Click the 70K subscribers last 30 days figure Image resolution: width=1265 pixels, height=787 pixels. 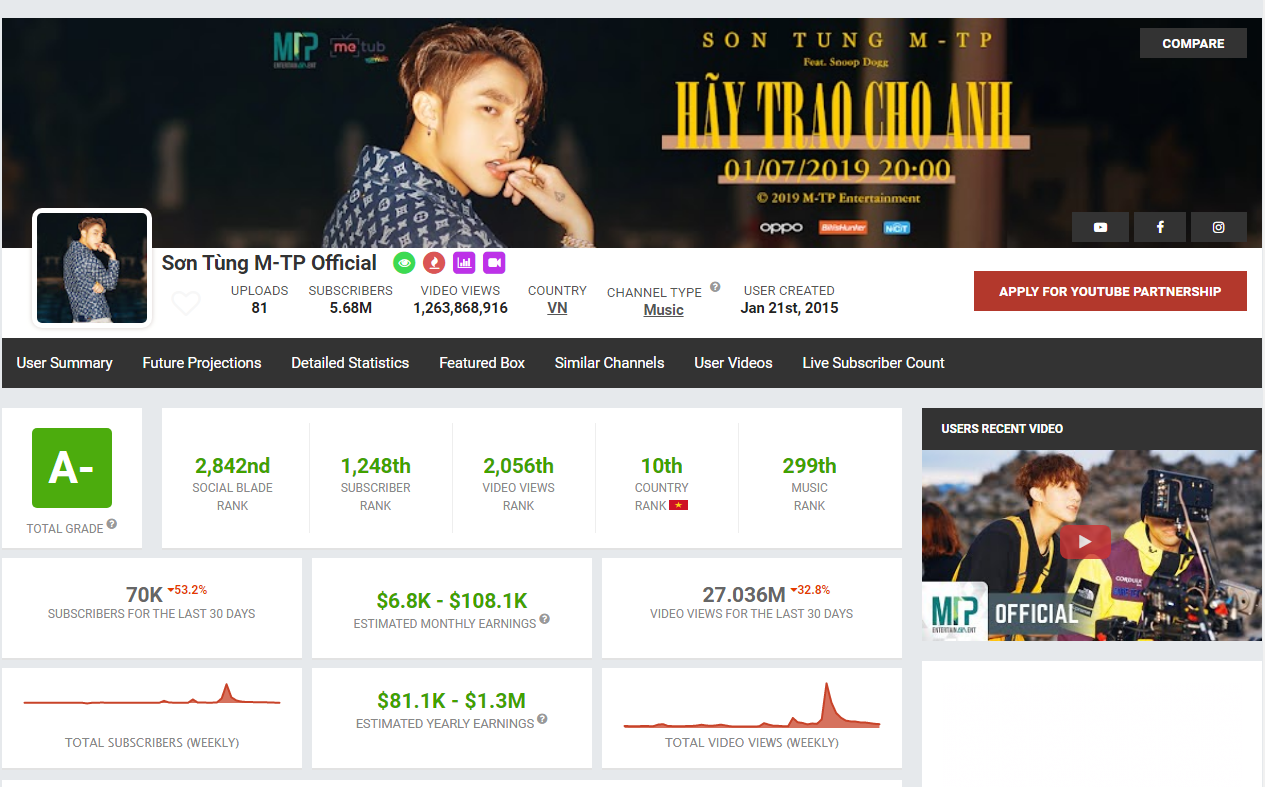144,594
